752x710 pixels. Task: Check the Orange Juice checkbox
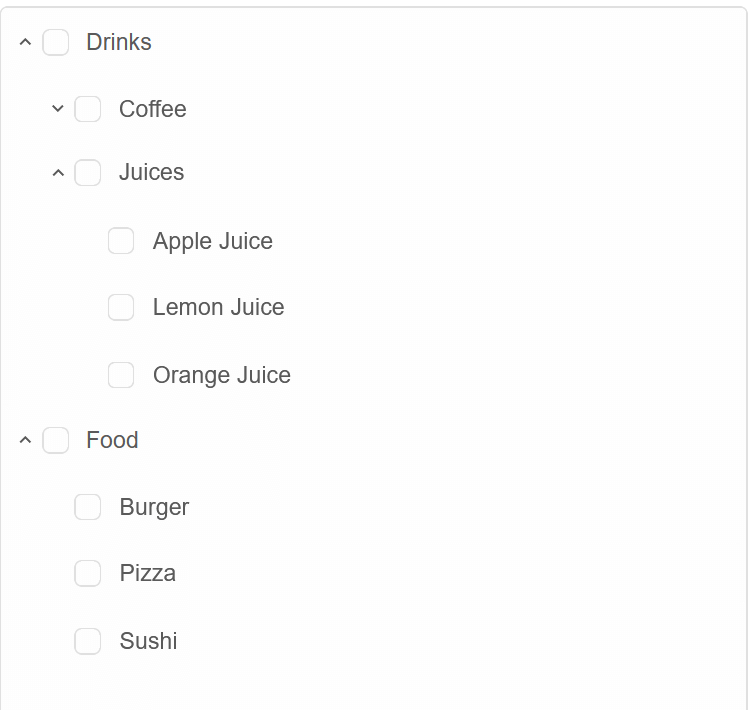click(121, 375)
